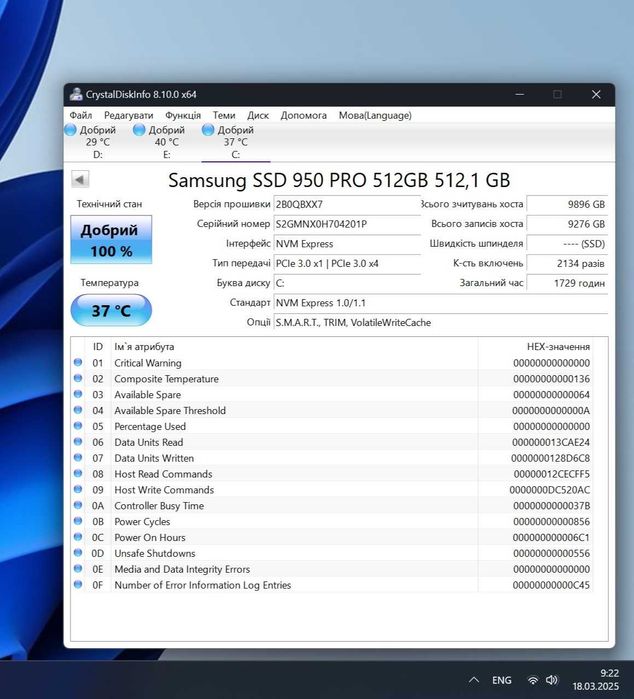Click the HEX-значення column header
634x699 pixels.
[x=535, y=346]
